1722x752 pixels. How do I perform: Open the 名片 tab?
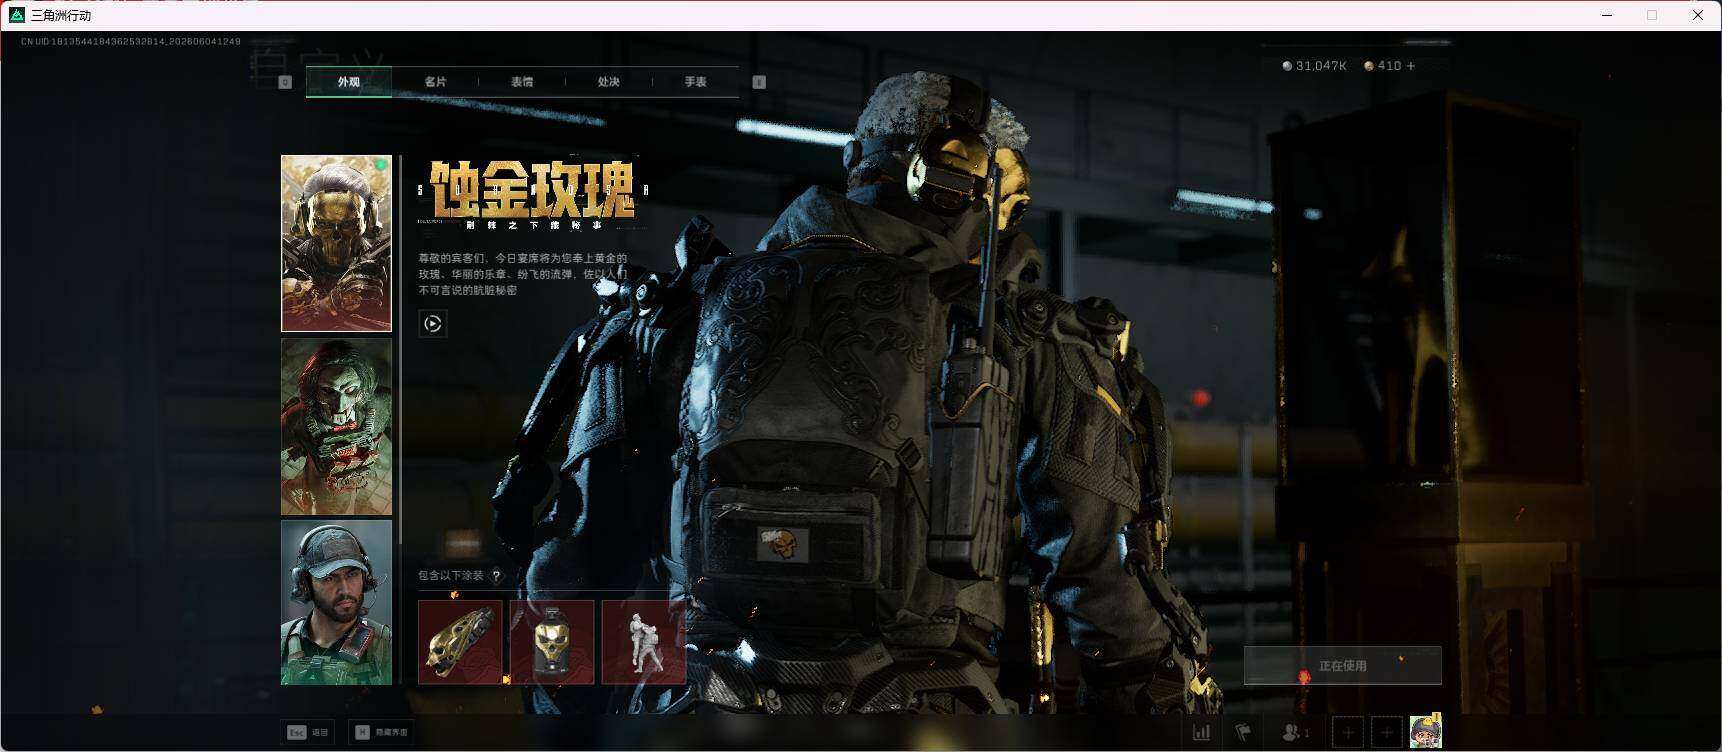(435, 82)
